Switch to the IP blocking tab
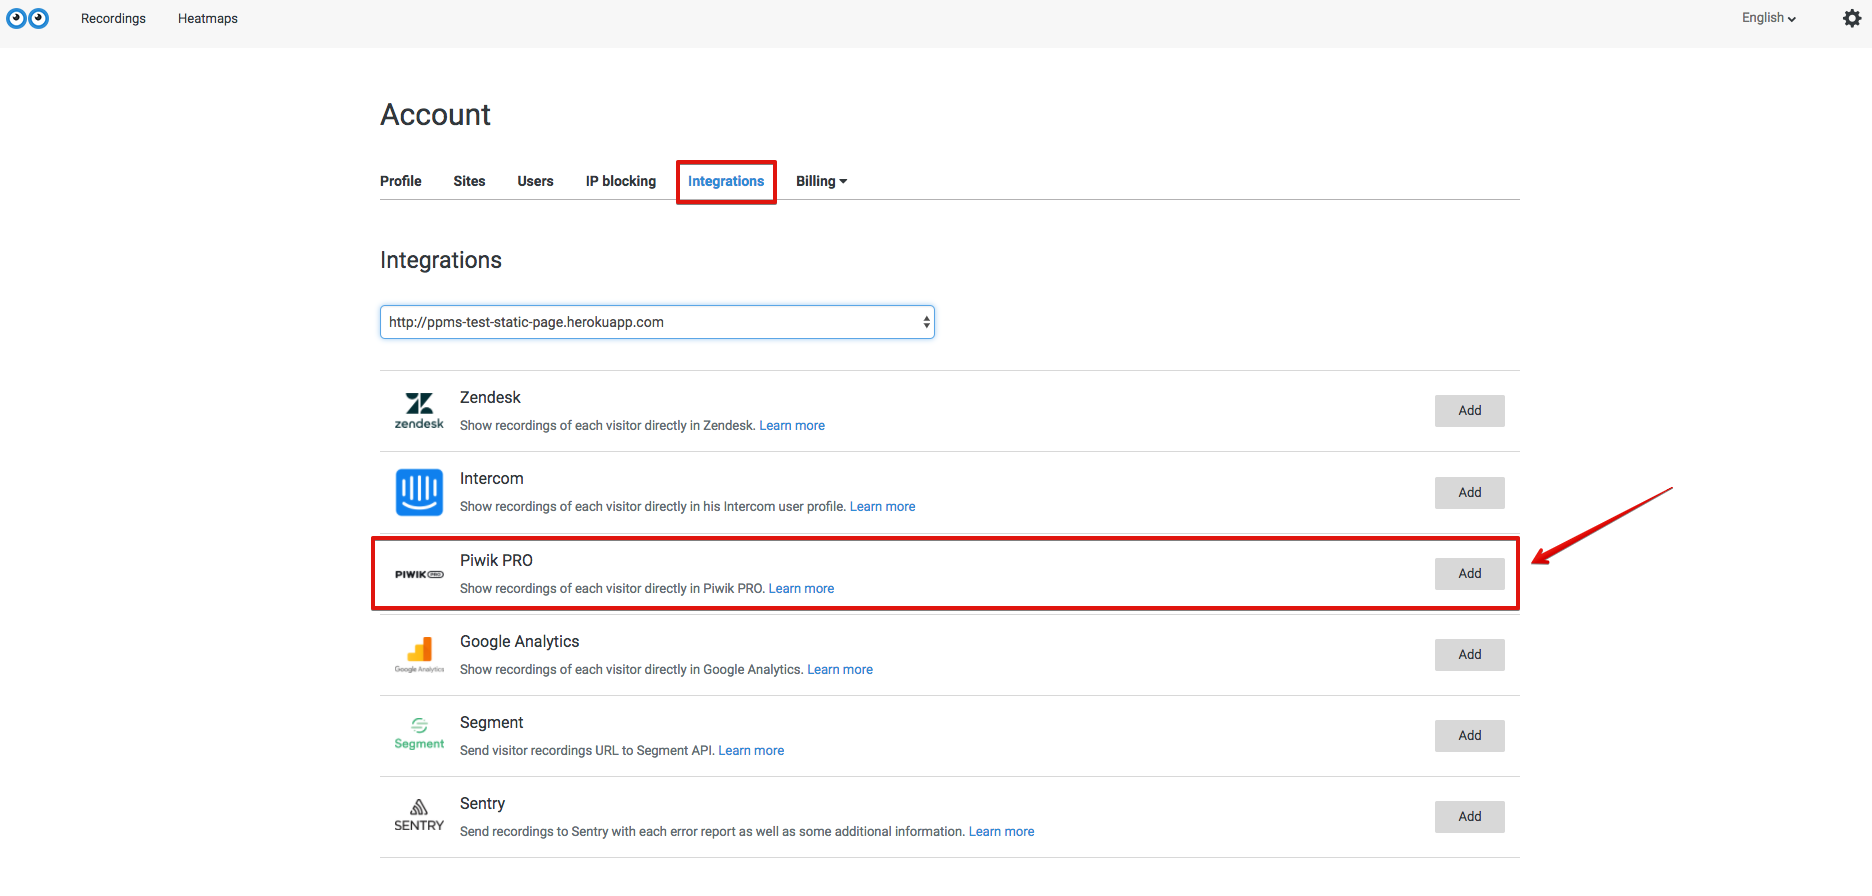Screen dimensions: 1872x896 (621, 181)
